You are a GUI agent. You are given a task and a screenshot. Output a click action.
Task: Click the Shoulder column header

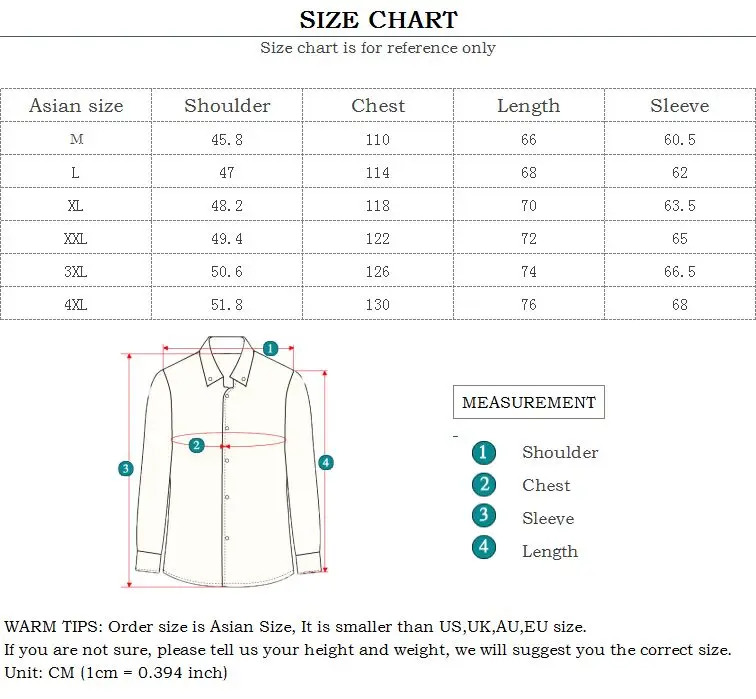tap(227, 106)
